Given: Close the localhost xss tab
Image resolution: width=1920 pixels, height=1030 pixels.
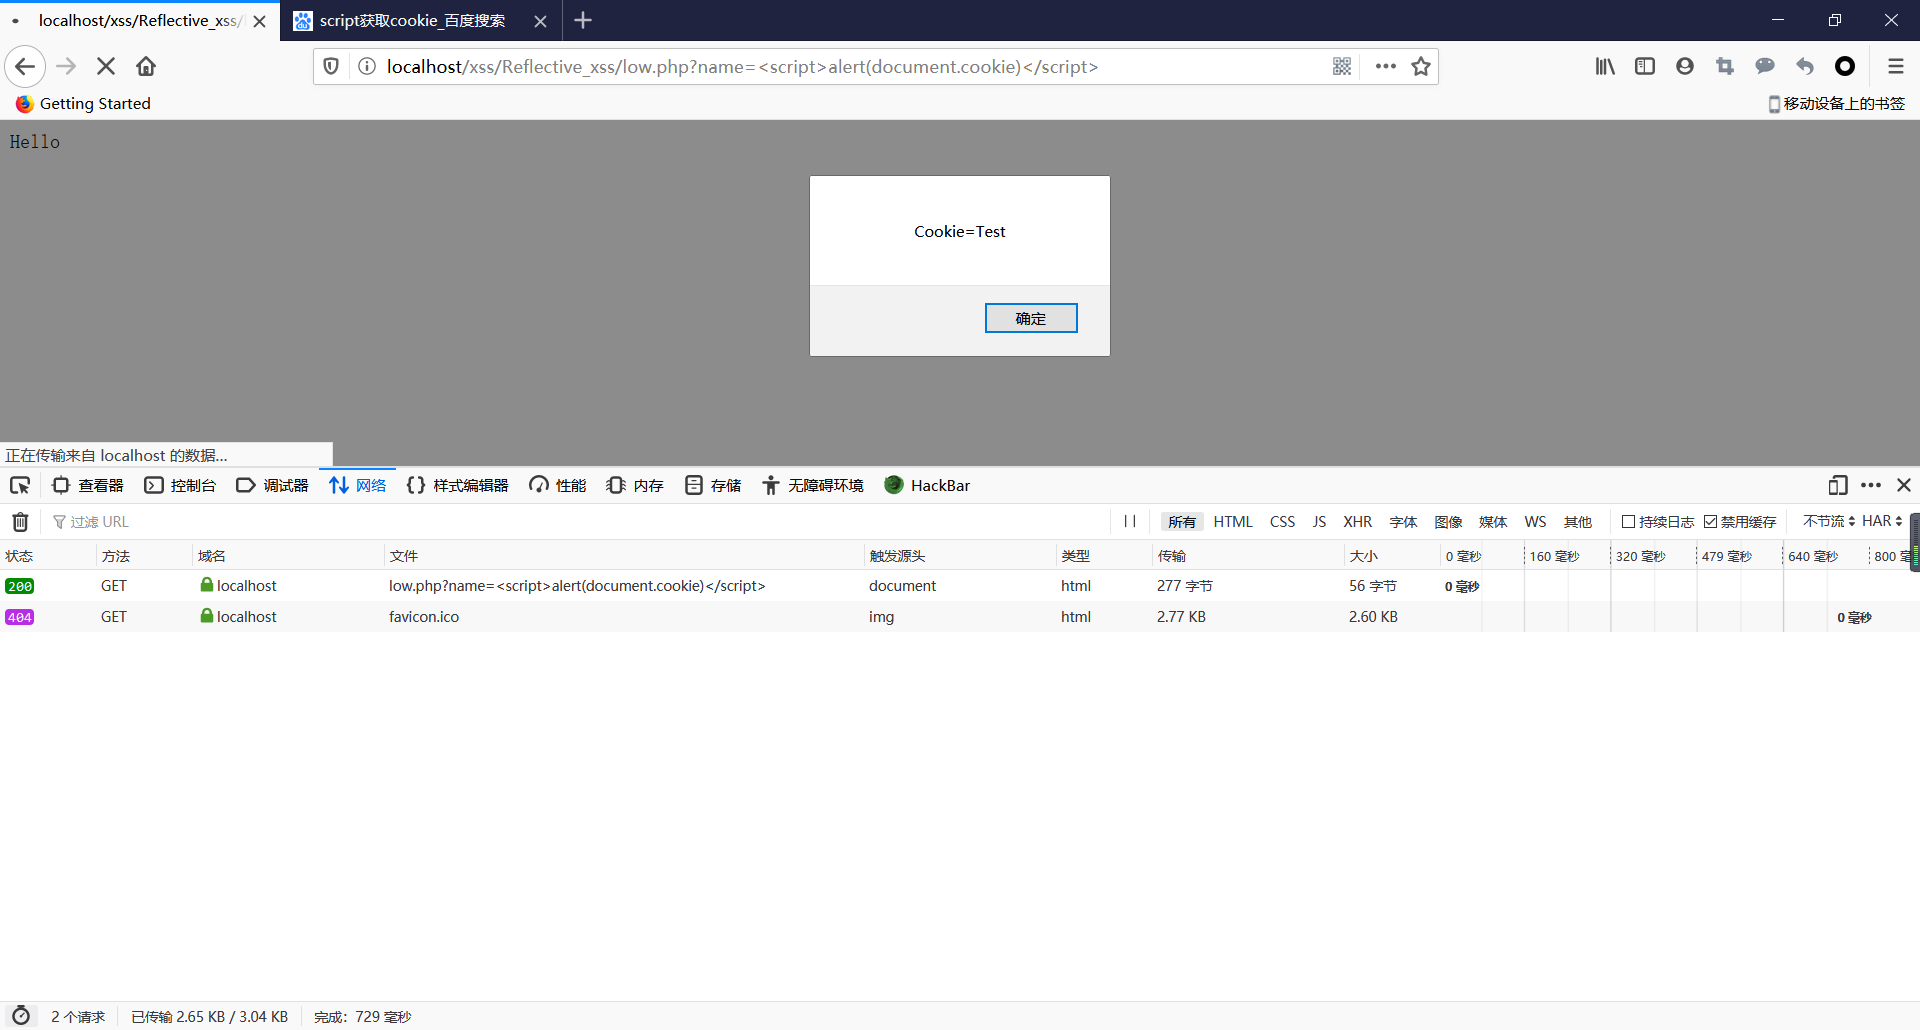Looking at the screenshot, I should pos(259,21).
